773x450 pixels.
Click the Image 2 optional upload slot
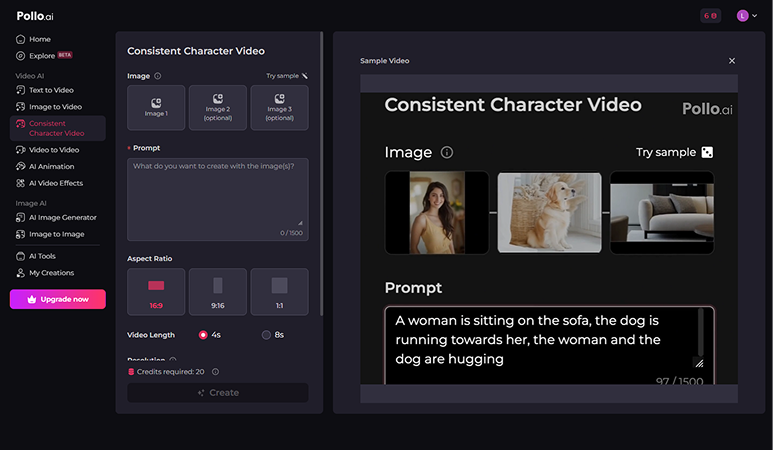point(217,107)
